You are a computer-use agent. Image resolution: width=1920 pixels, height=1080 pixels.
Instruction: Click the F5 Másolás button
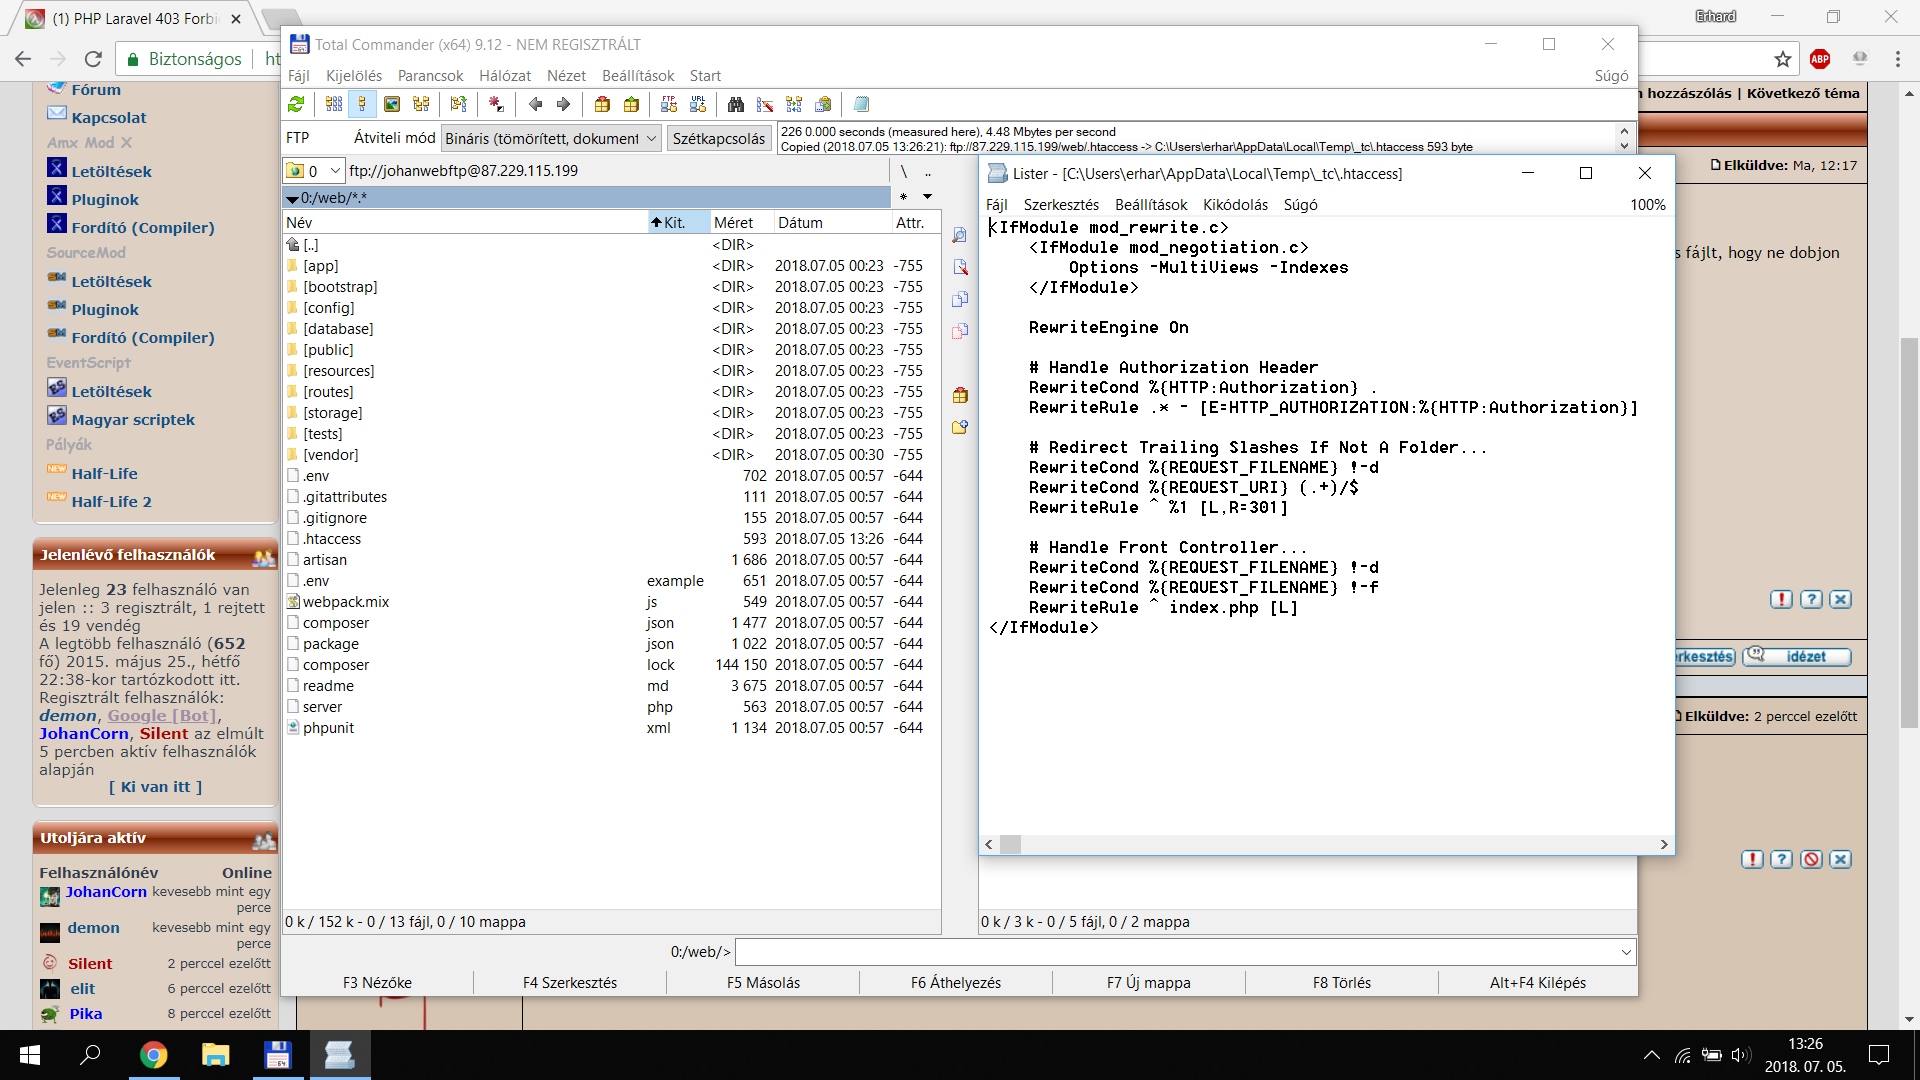(763, 983)
